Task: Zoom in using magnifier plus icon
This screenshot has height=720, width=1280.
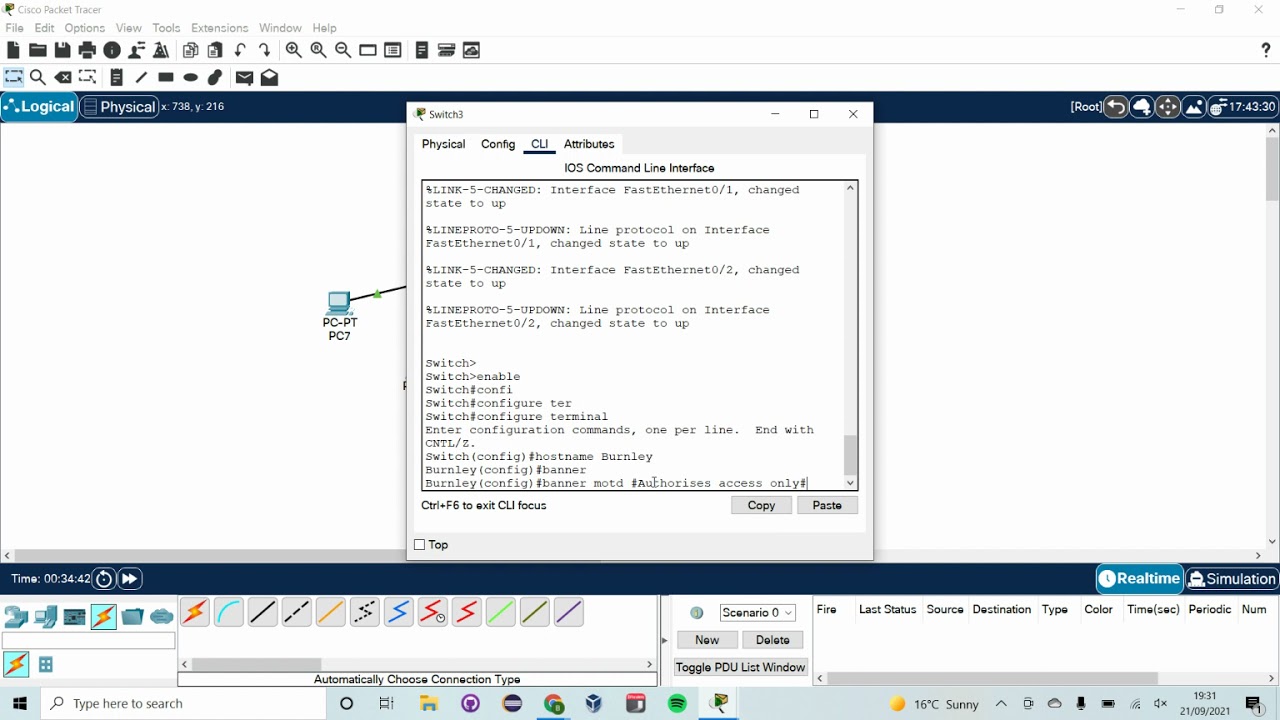Action: tap(294, 50)
